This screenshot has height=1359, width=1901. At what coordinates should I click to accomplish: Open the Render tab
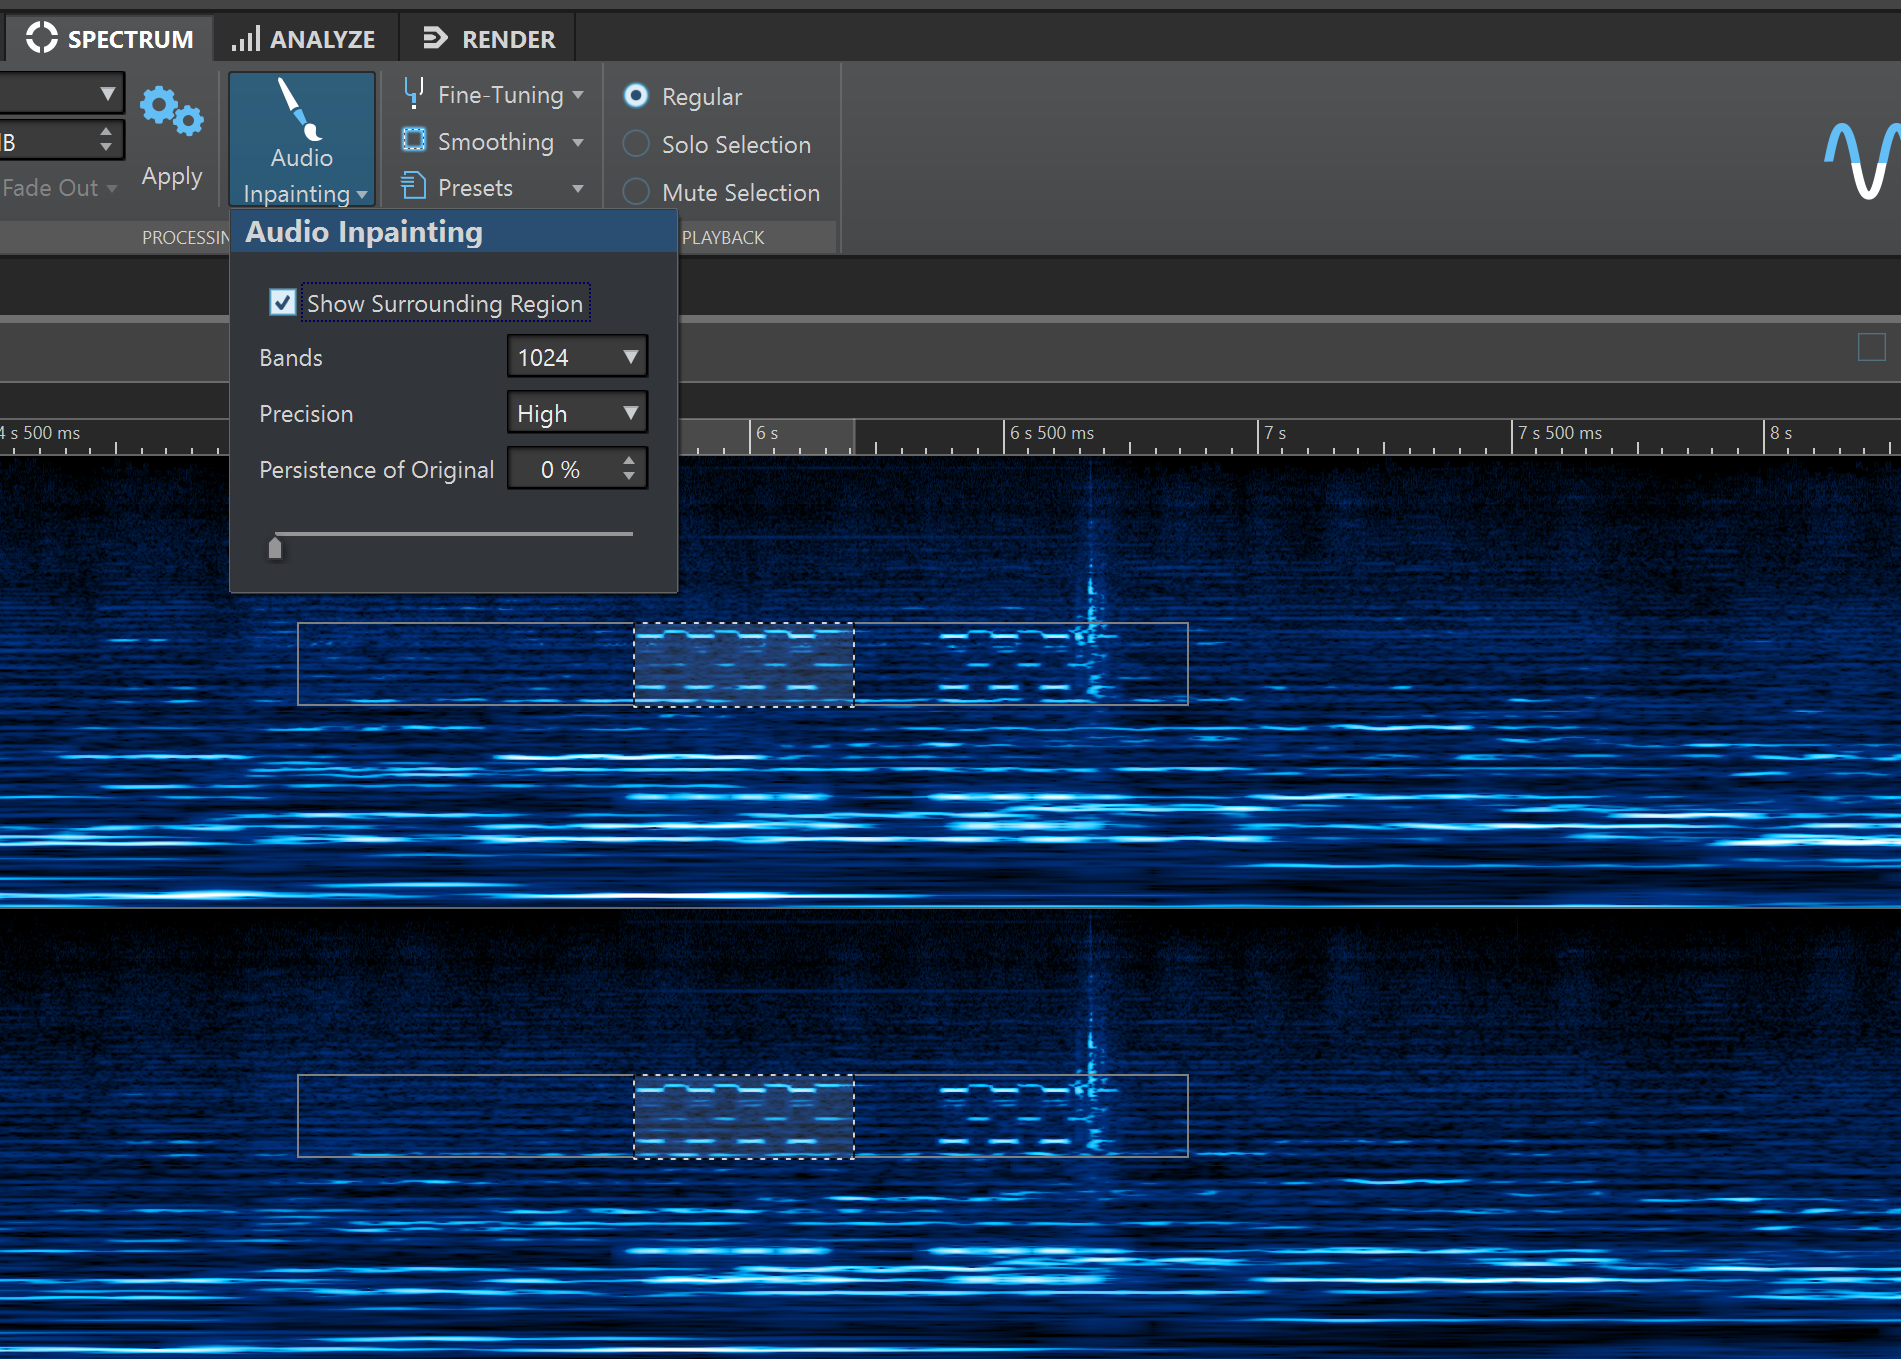[x=488, y=39]
